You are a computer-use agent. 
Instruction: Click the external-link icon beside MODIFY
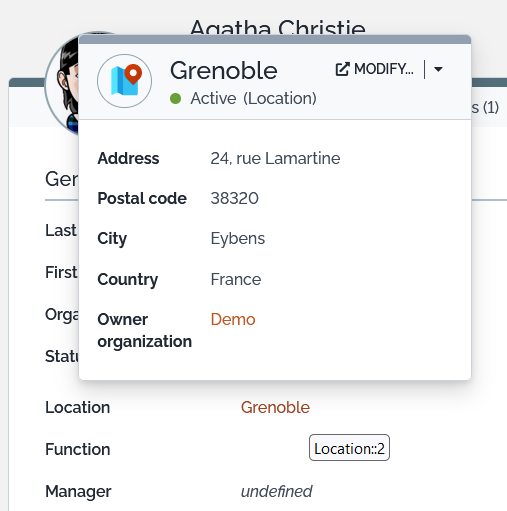coord(342,69)
